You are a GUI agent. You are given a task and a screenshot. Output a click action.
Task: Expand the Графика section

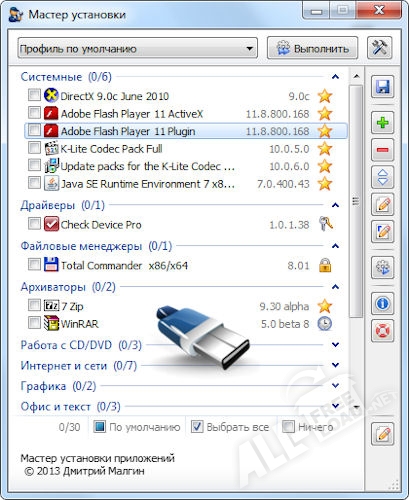[x=335, y=386]
